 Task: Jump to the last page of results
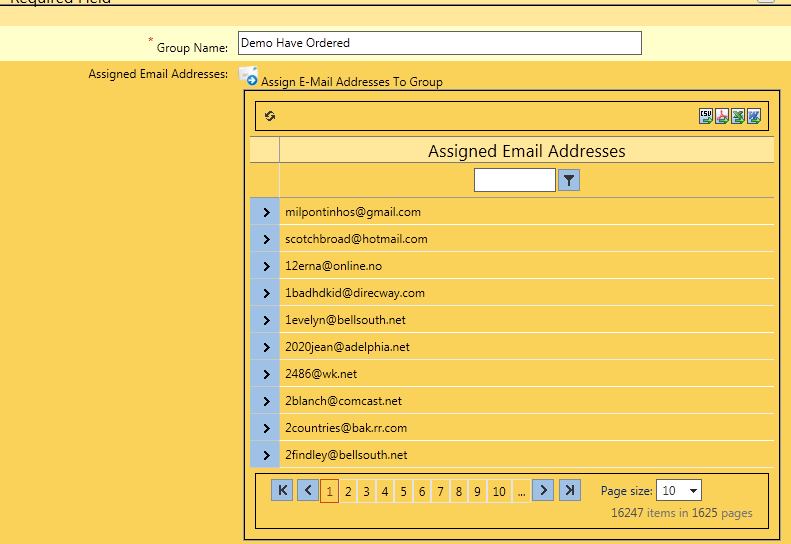point(570,490)
